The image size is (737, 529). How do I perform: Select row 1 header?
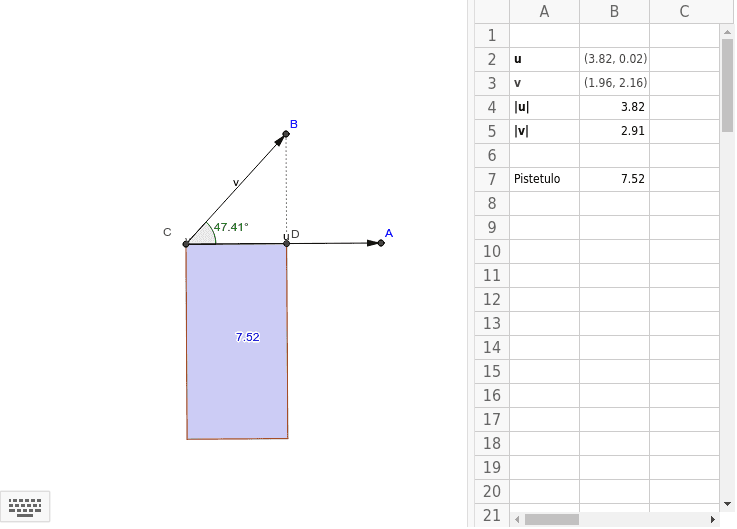click(492, 35)
